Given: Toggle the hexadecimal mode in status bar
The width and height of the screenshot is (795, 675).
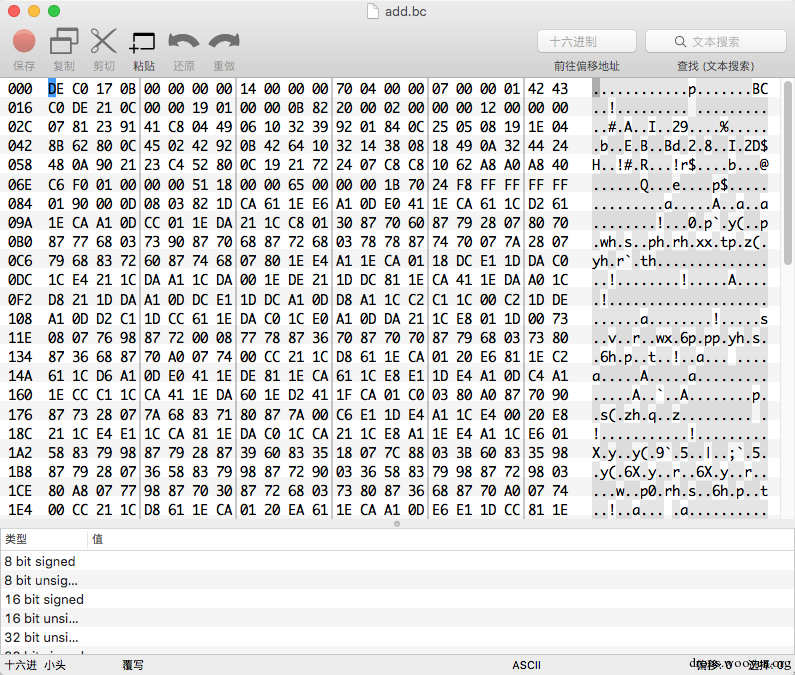Looking at the screenshot, I should (21, 665).
